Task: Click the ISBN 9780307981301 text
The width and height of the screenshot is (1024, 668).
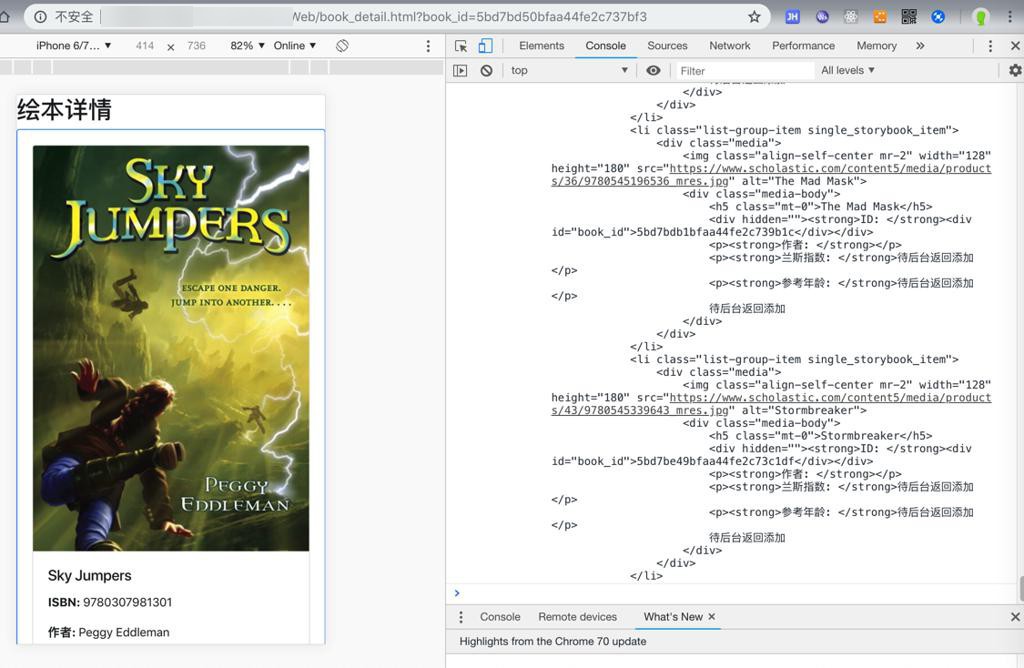Action: (x=110, y=602)
